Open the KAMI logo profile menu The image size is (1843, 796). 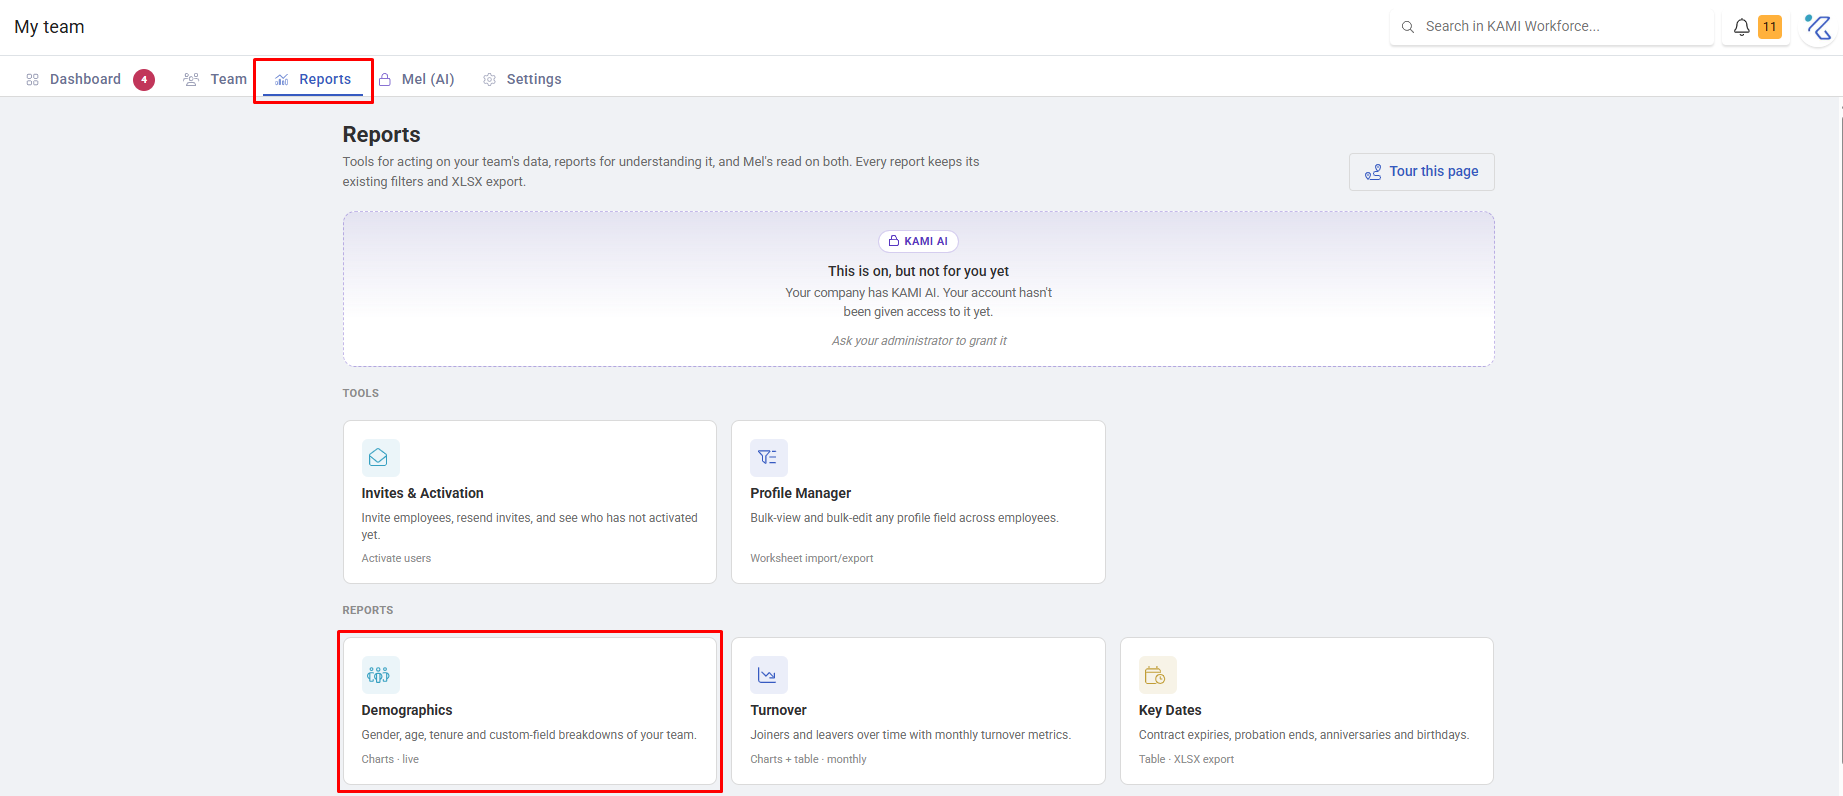[1818, 27]
